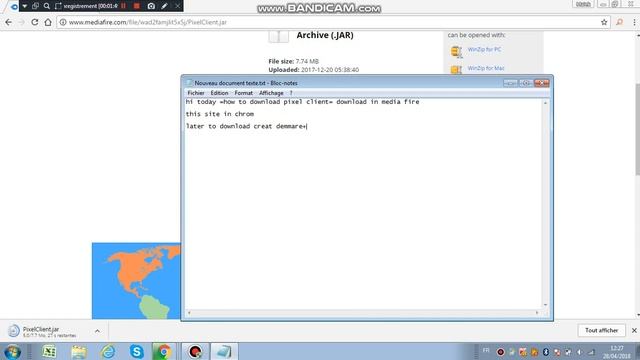The height and width of the screenshot is (360, 640).
Task: Click the site info icon in address bar
Action: pyautogui.click(x=63, y=22)
